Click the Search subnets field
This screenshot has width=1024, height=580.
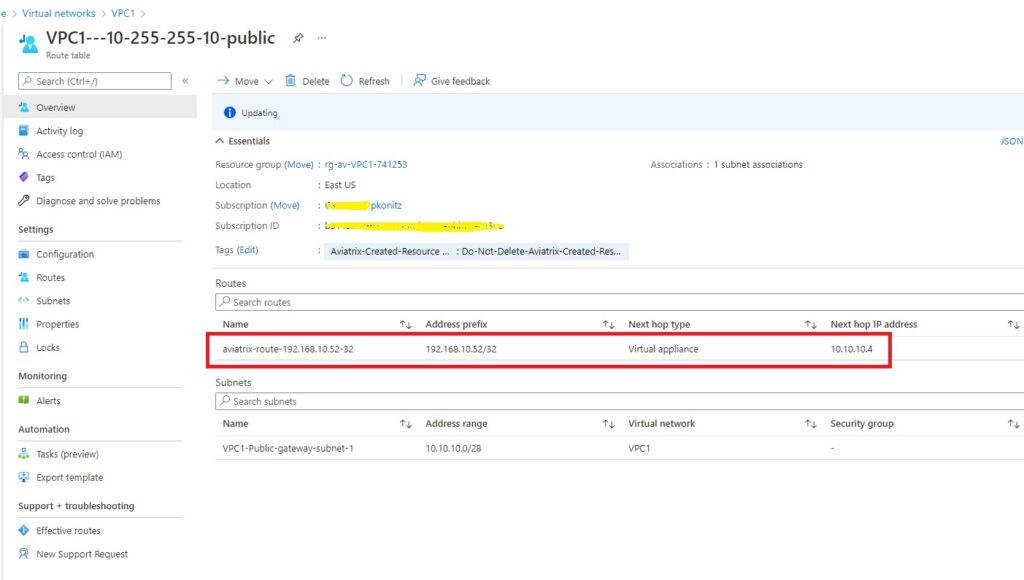pyautogui.click(x=619, y=401)
